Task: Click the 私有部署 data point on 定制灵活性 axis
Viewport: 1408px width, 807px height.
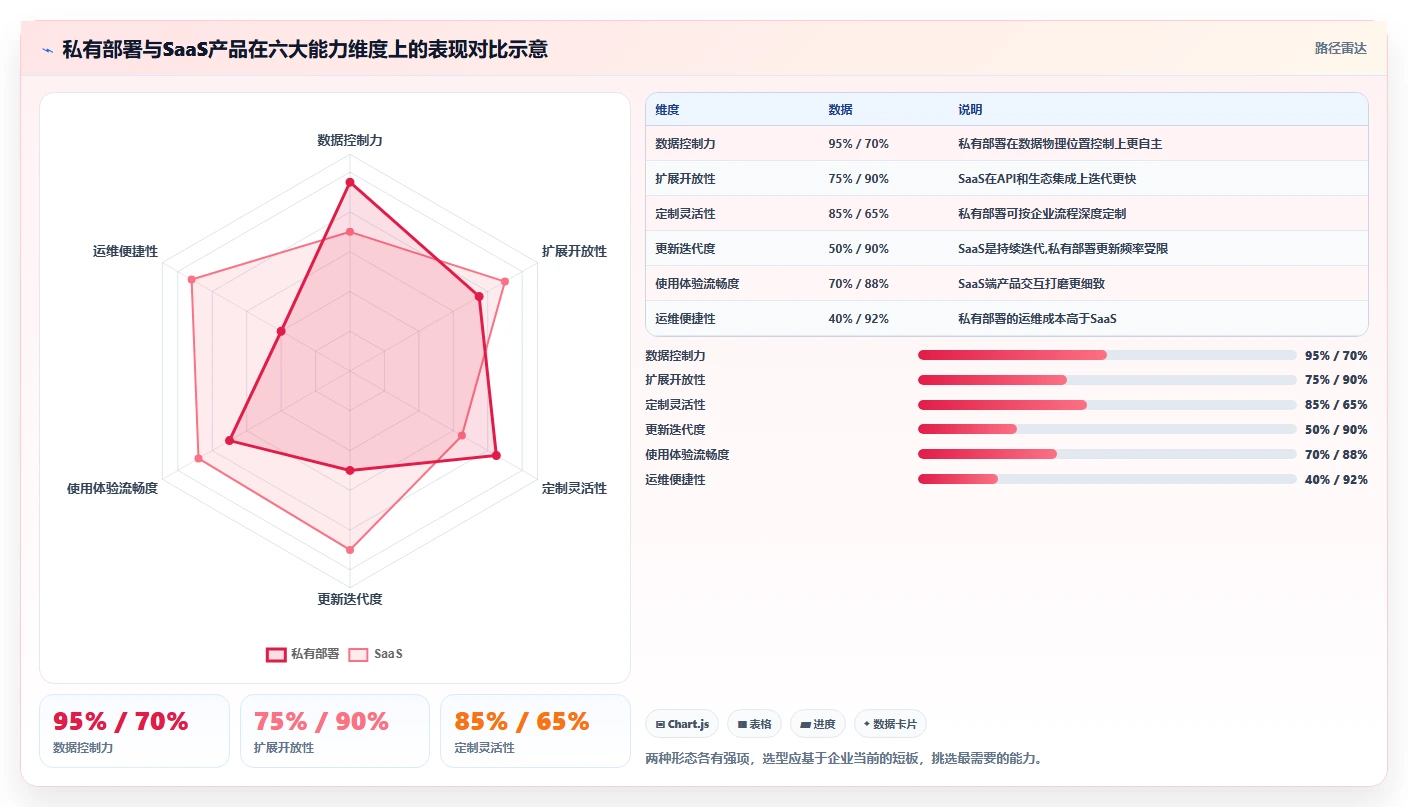Action: pyautogui.click(x=496, y=456)
